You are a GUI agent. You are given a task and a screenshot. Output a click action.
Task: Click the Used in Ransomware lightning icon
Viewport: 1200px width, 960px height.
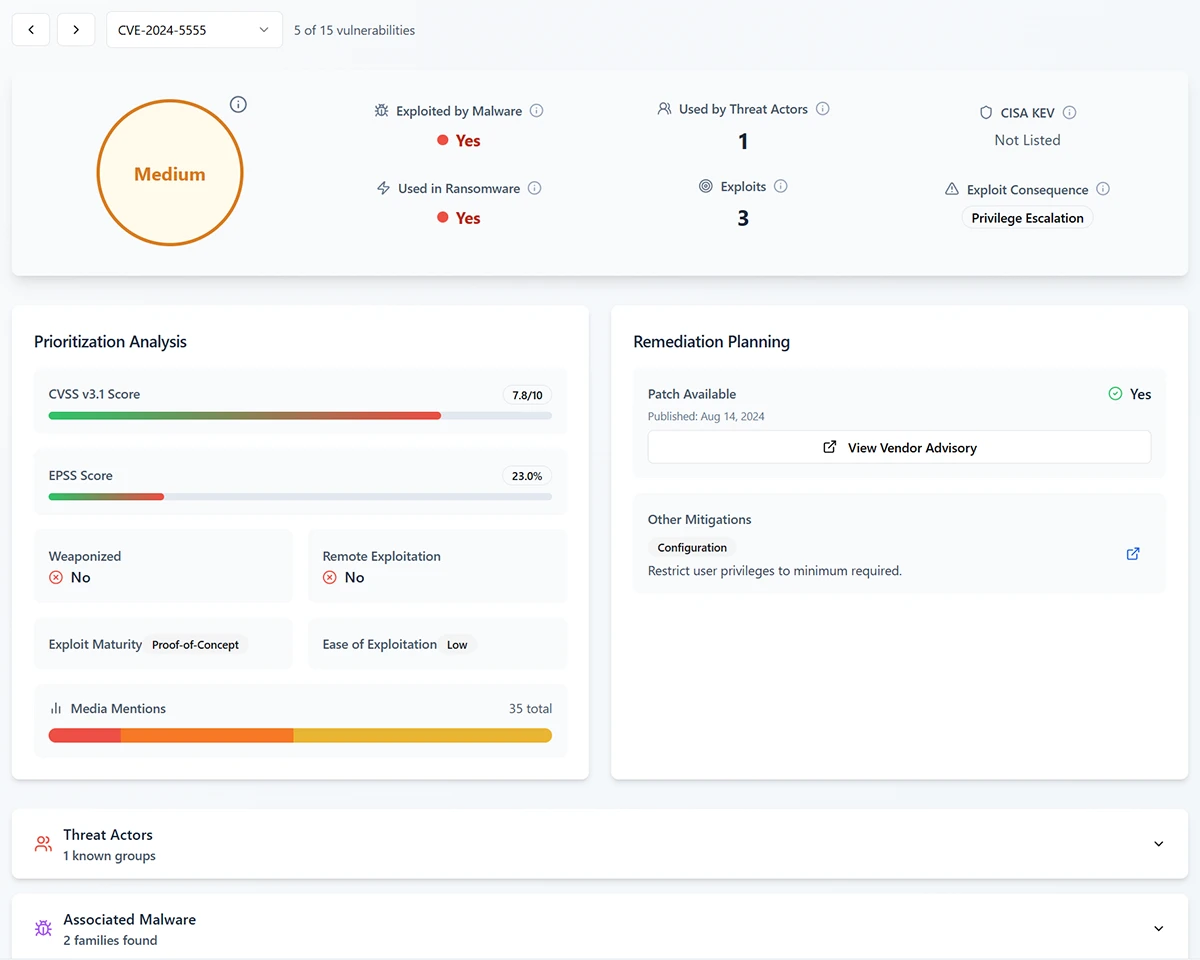382,188
